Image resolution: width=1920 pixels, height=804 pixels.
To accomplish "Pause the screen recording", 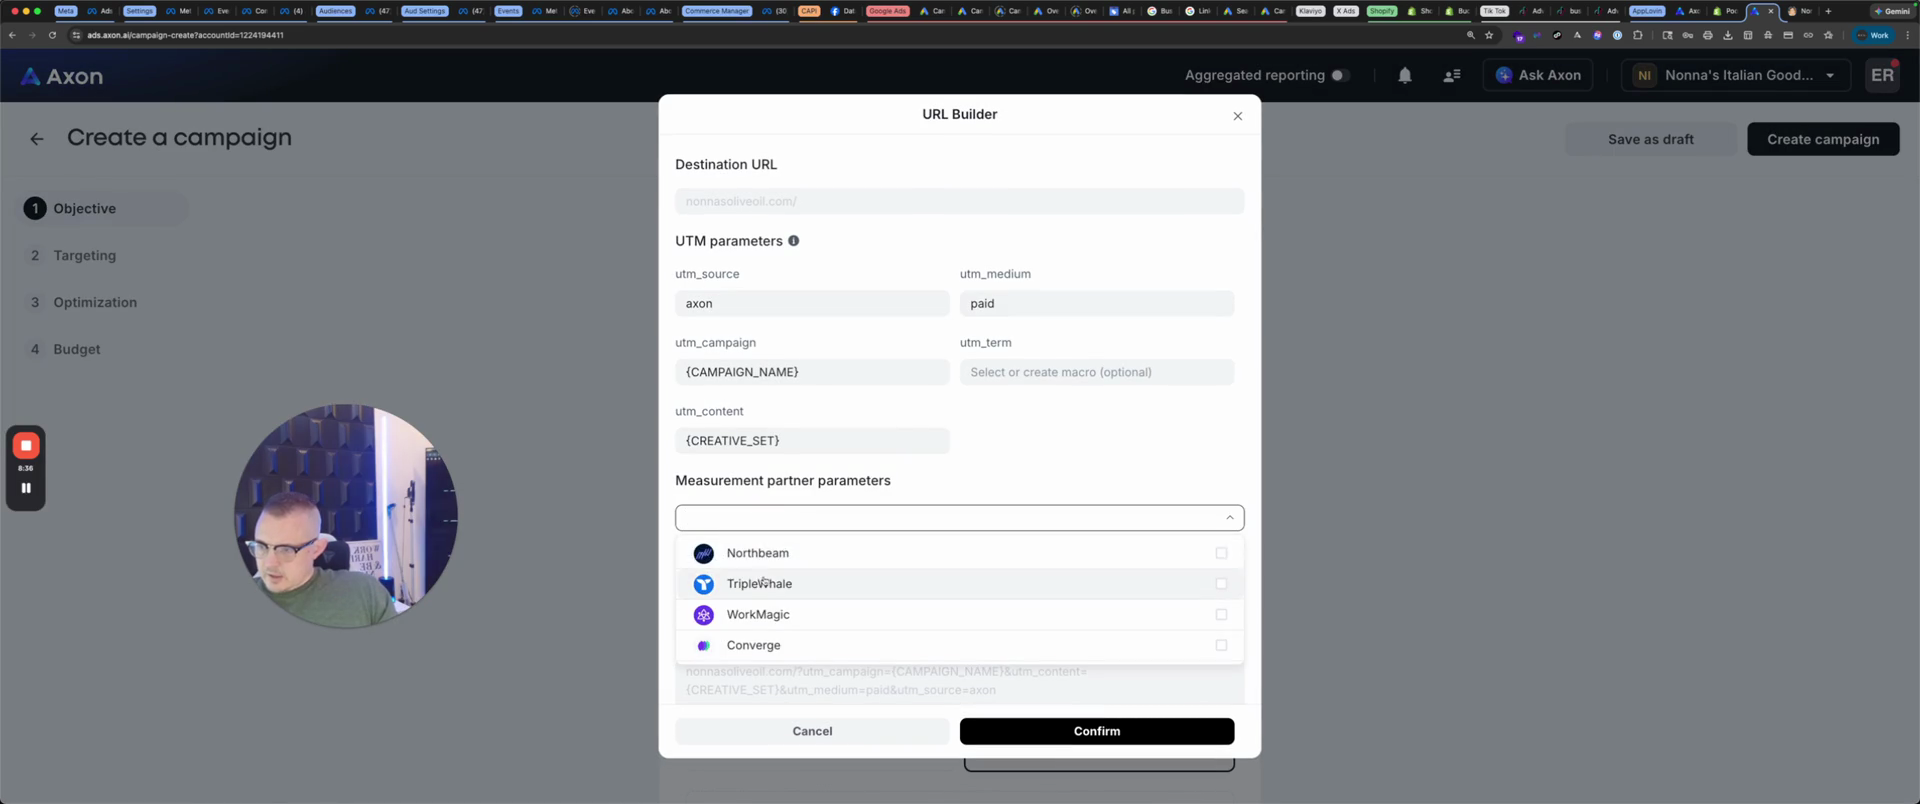I will (x=26, y=488).
